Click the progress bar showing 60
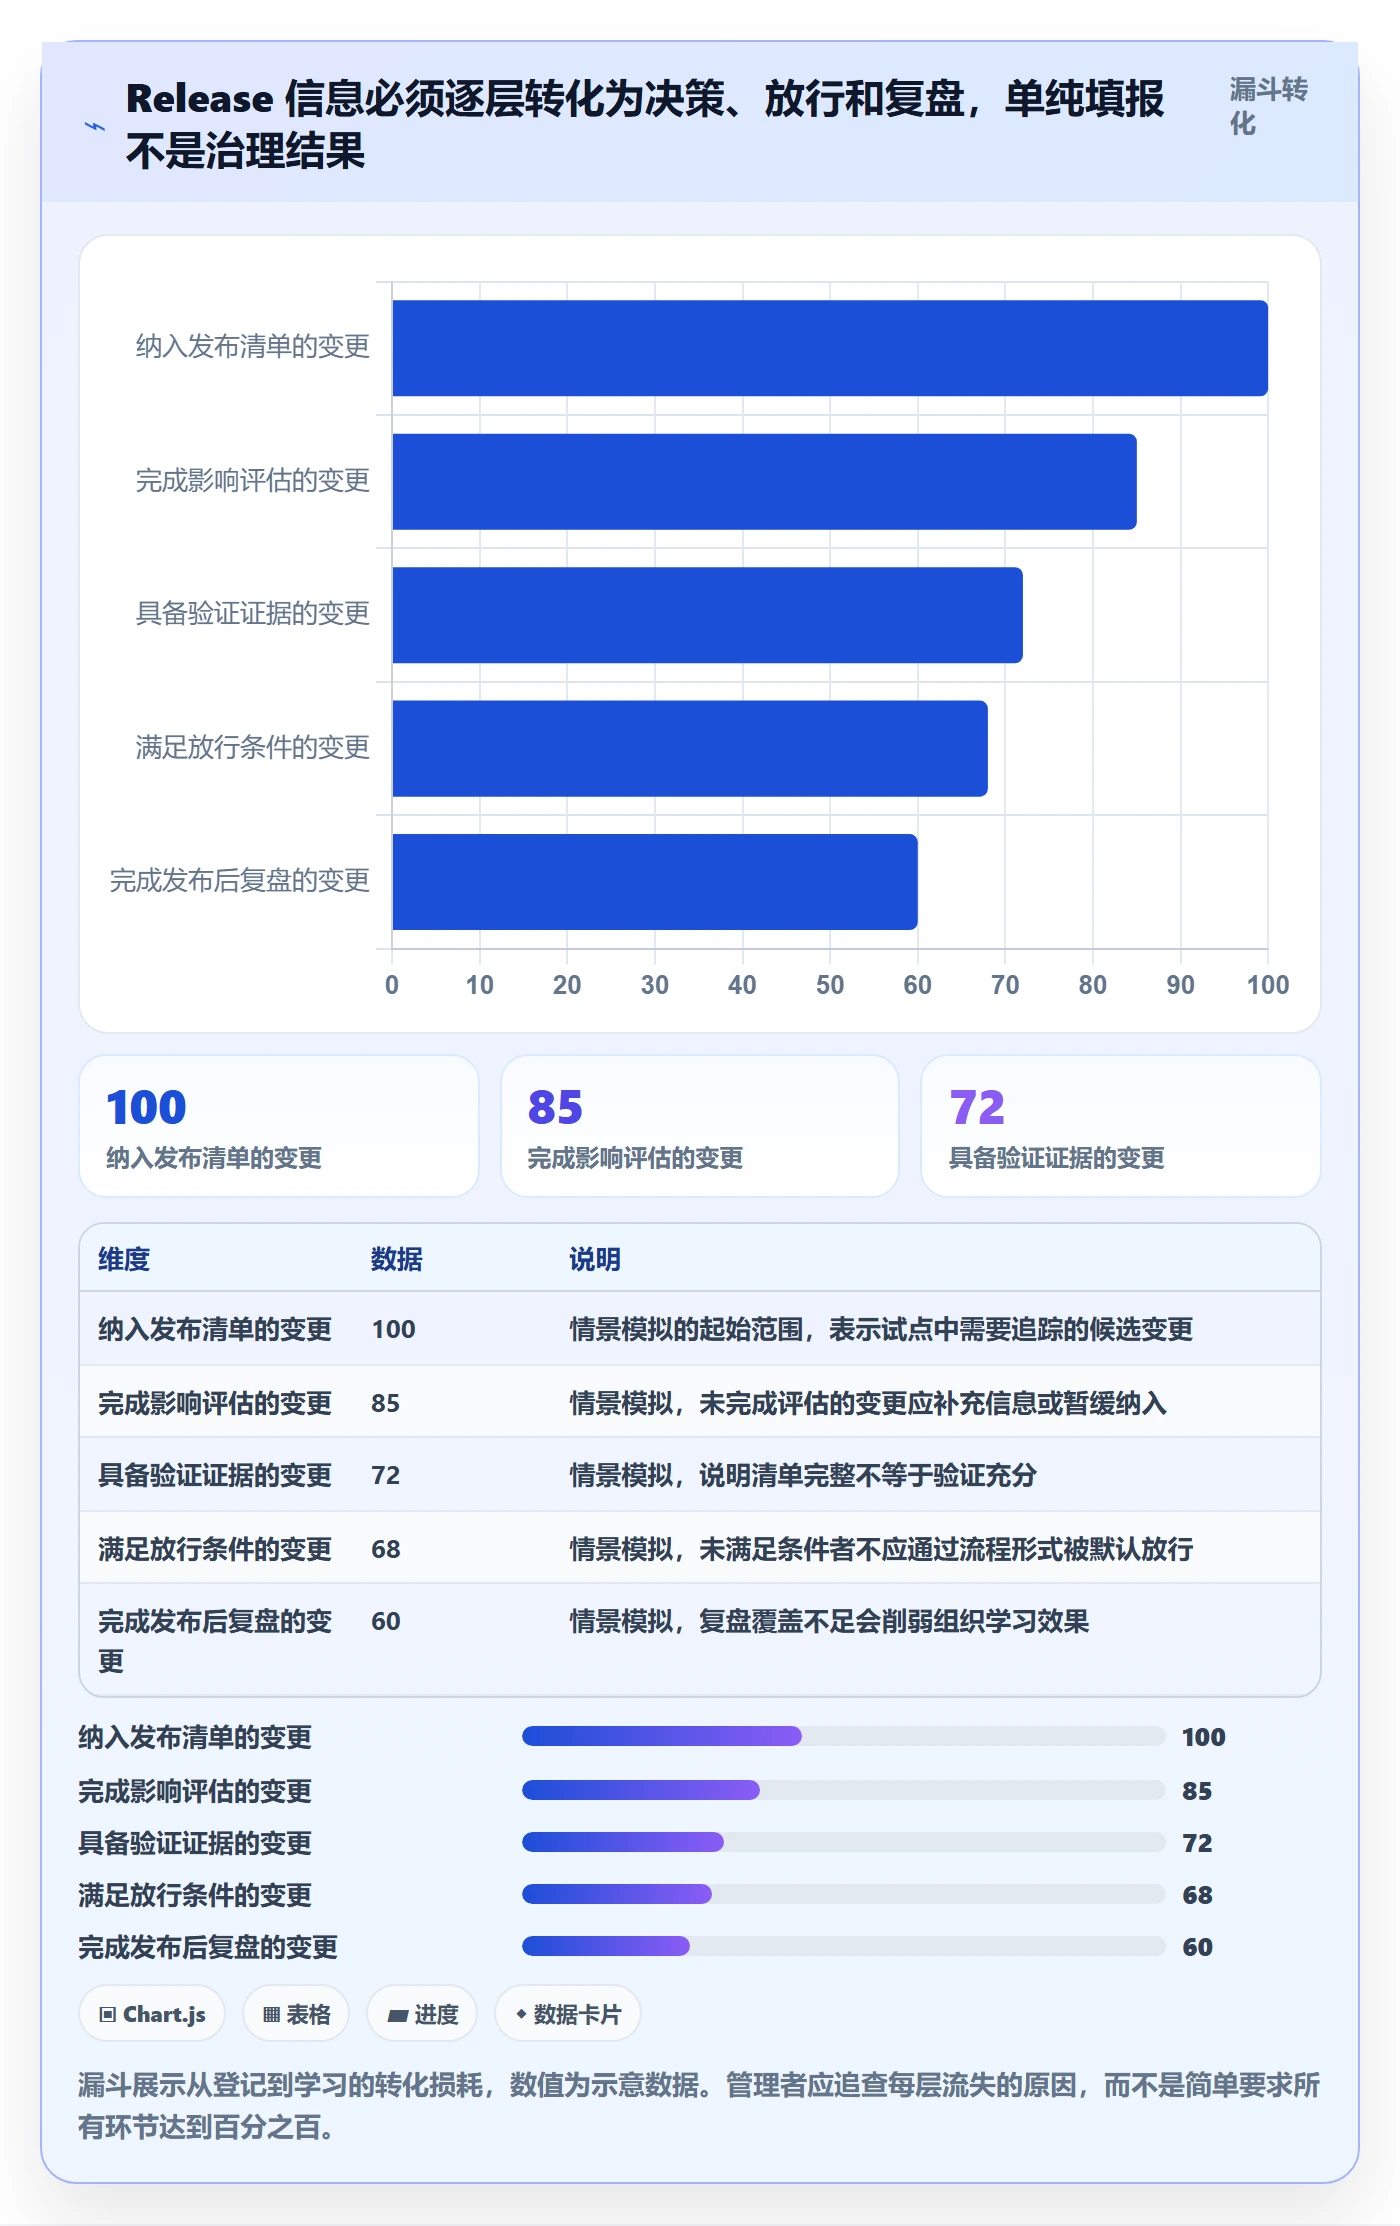 tap(843, 1946)
